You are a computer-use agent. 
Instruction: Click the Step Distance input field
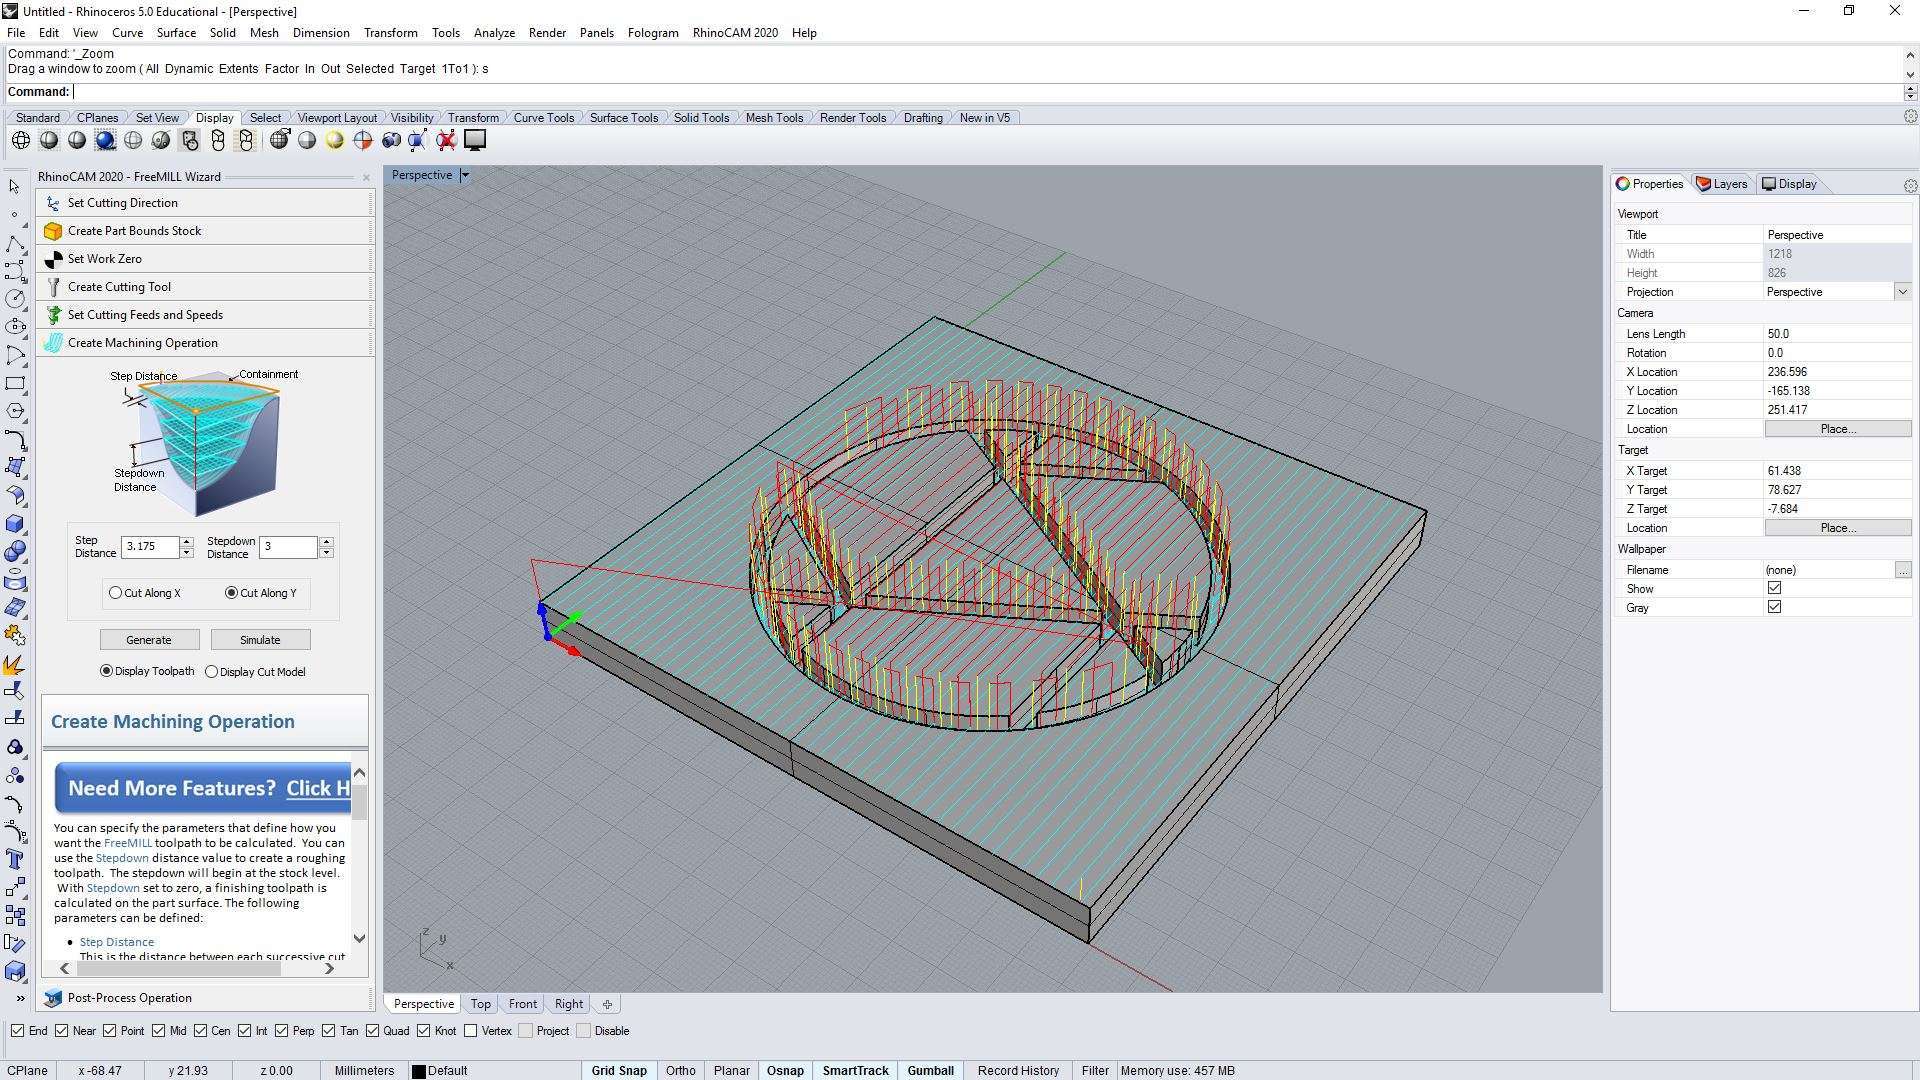150,547
